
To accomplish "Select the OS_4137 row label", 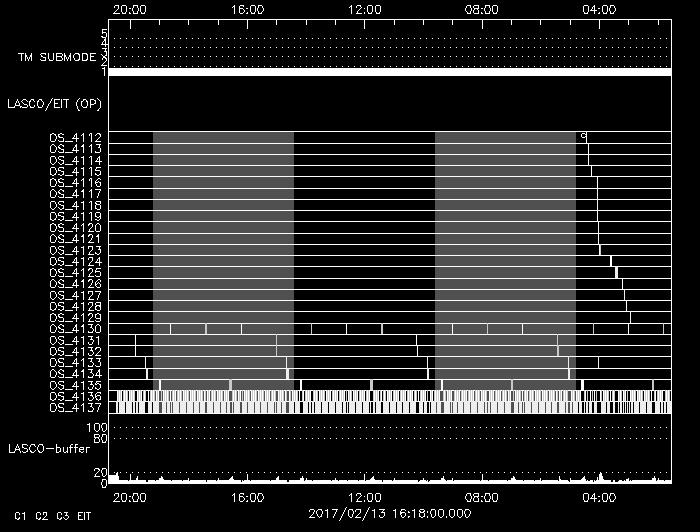I will click(x=75, y=408).
